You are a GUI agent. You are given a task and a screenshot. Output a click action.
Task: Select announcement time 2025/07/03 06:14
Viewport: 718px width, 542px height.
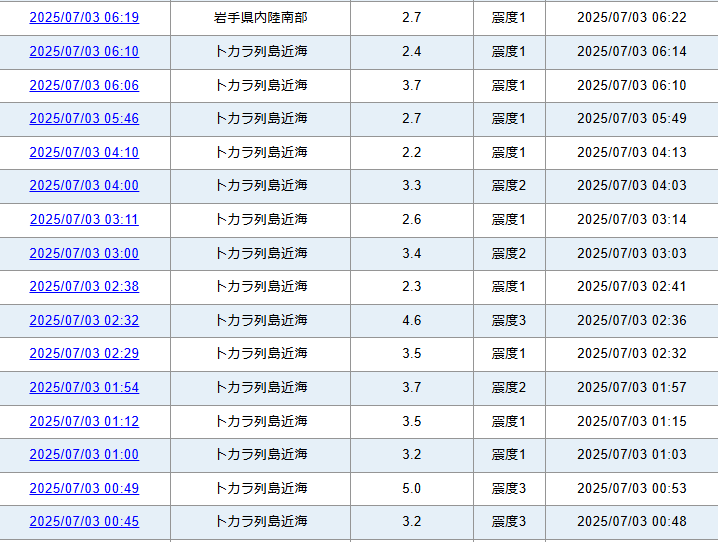click(x=632, y=51)
